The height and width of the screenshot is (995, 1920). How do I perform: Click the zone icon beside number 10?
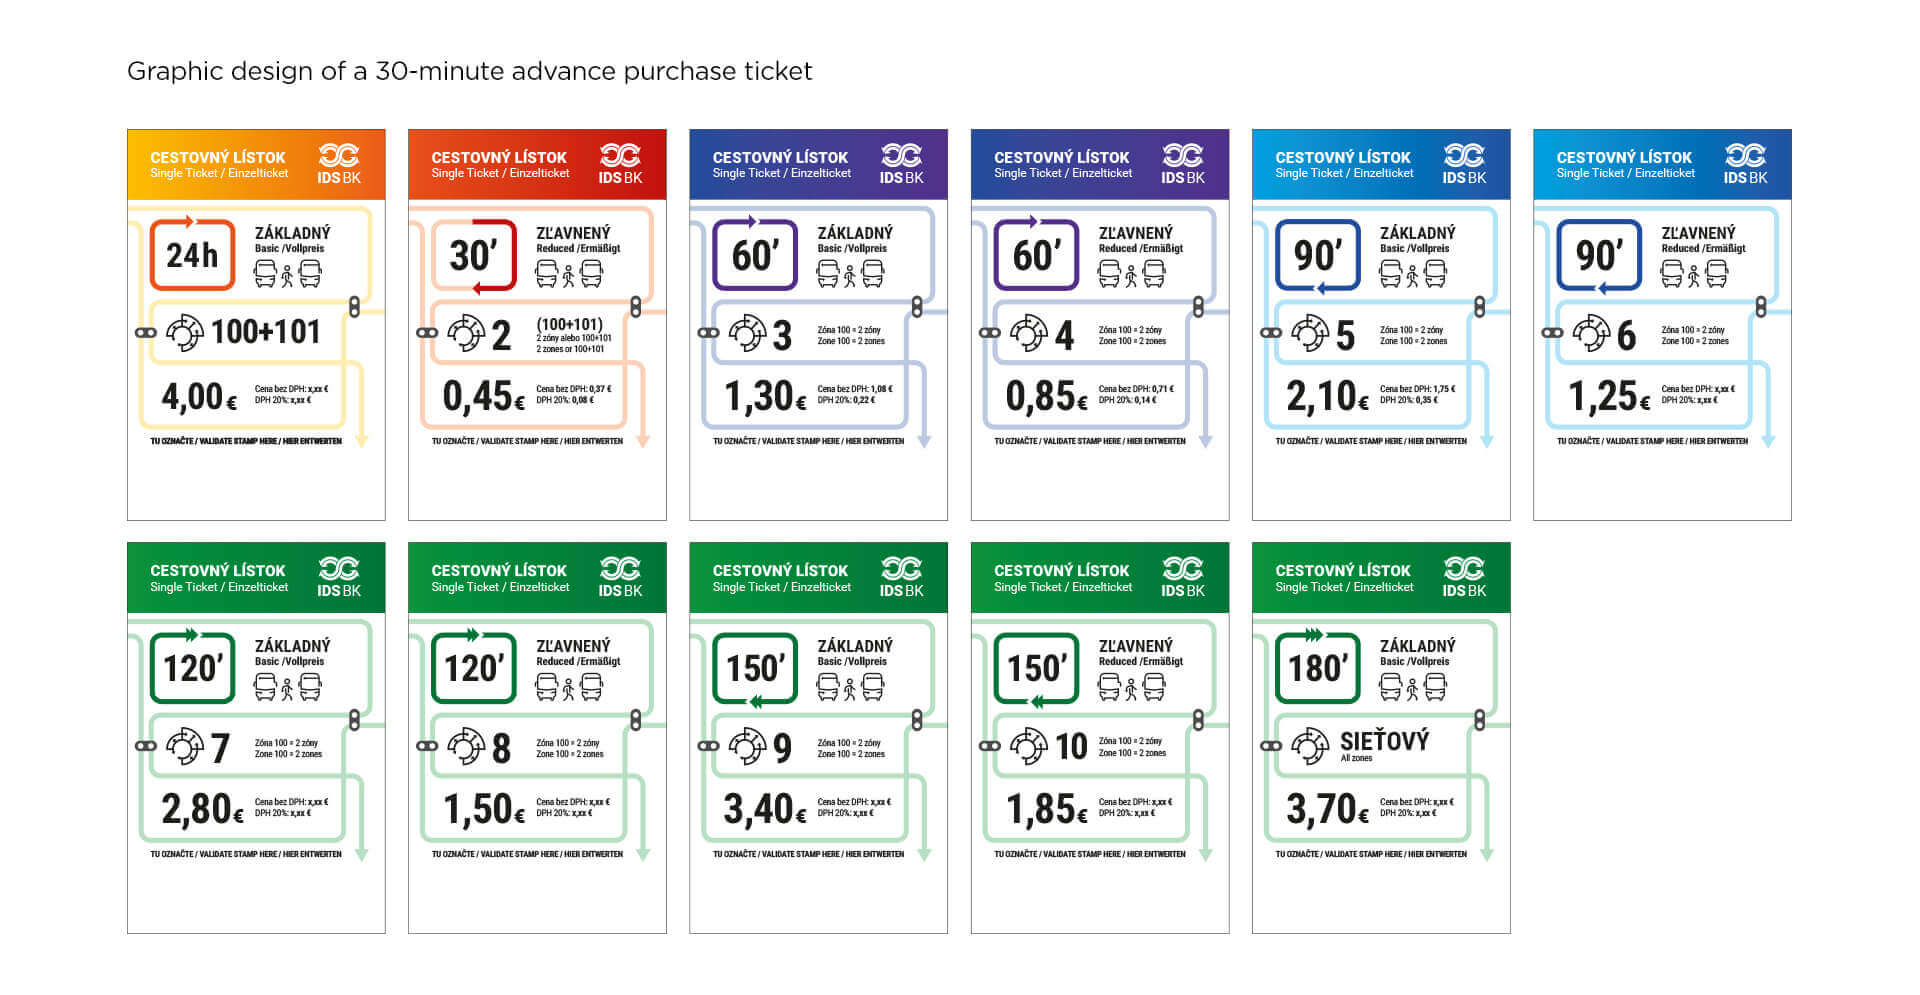coord(1028,746)
